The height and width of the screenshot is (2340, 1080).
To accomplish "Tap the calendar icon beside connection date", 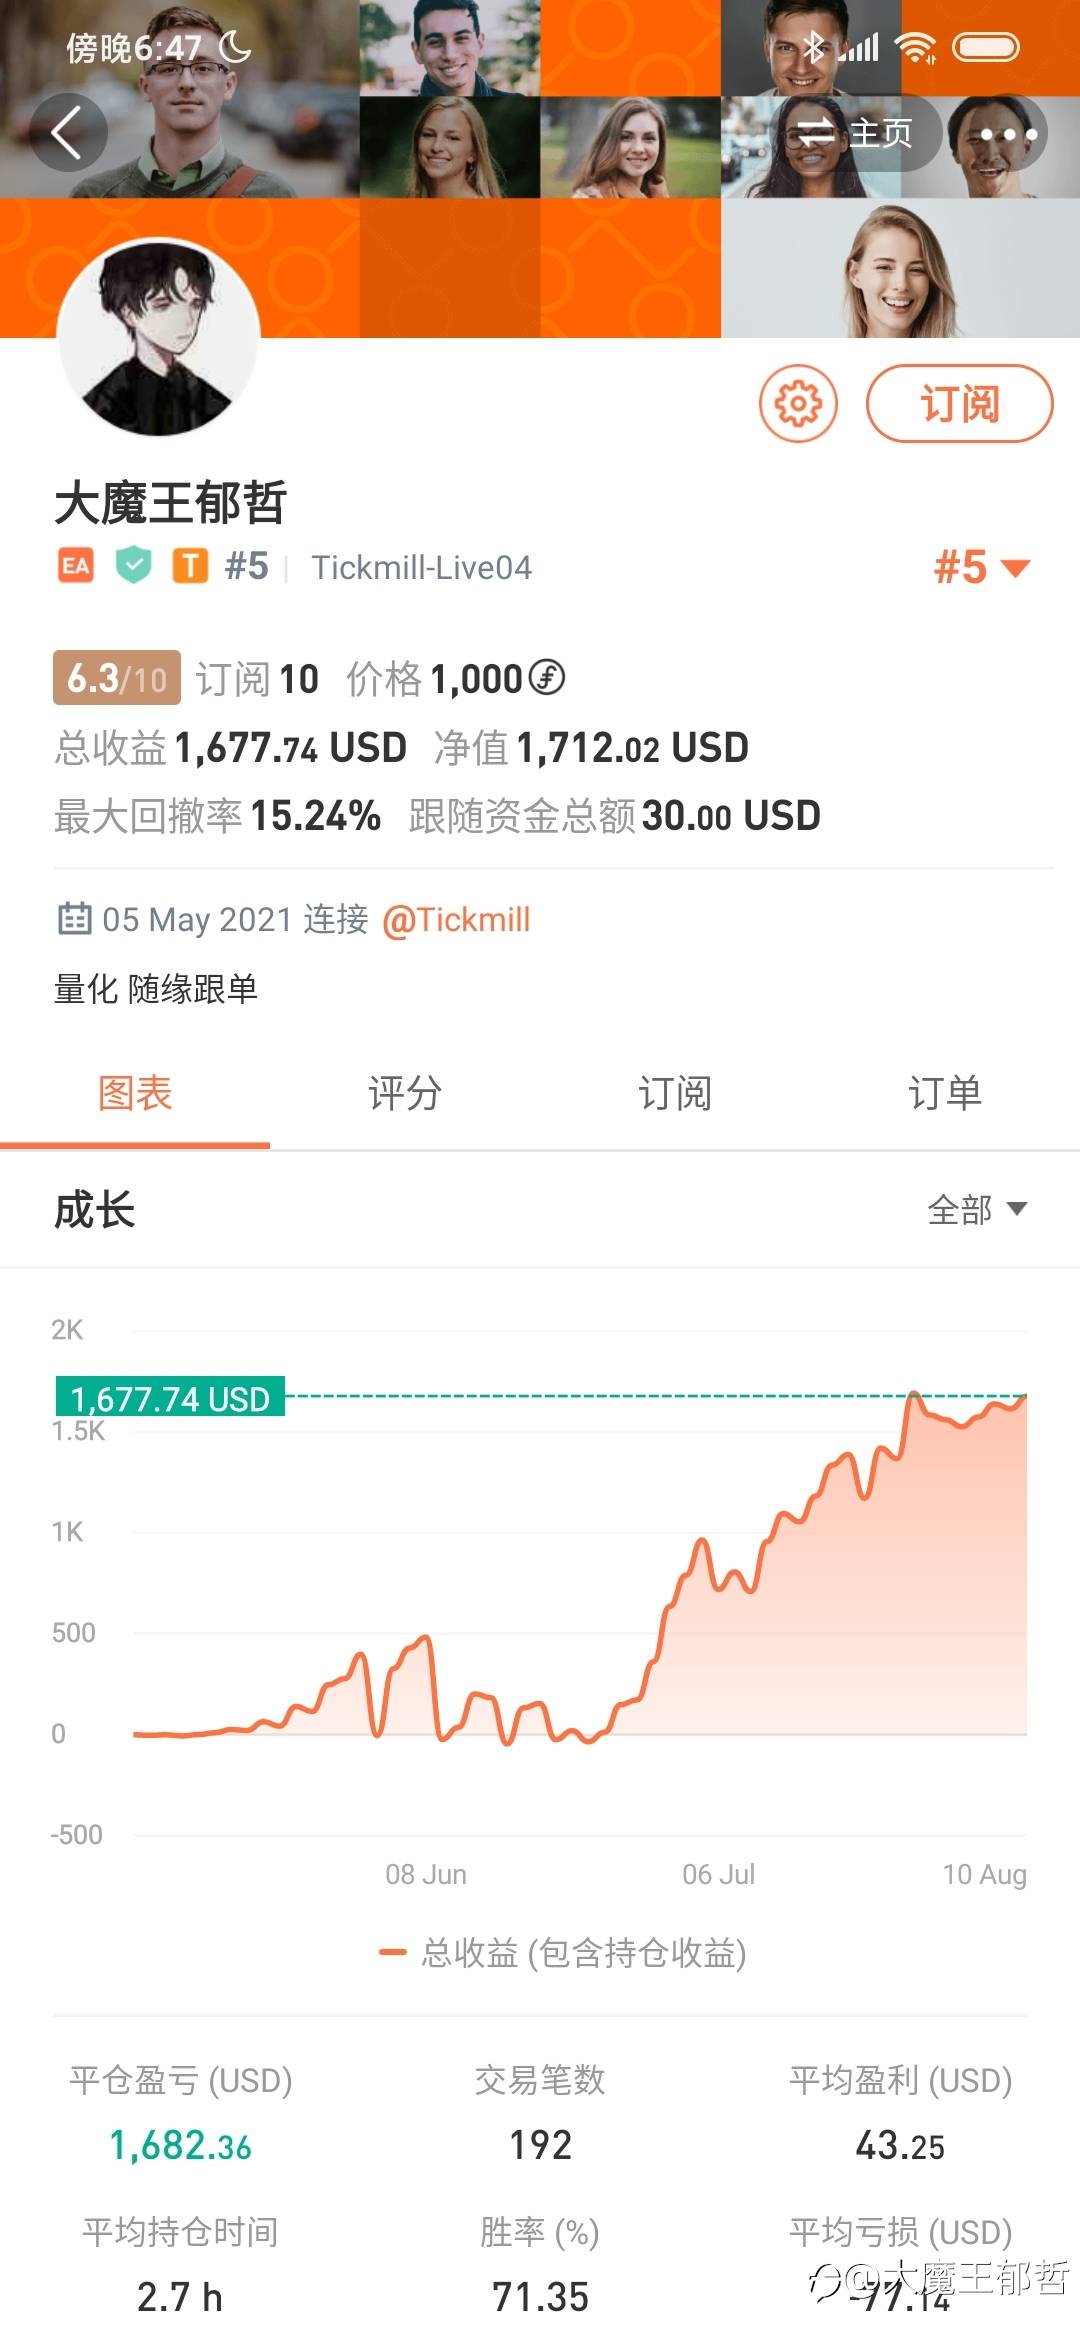I will click(x=74, y=918).
